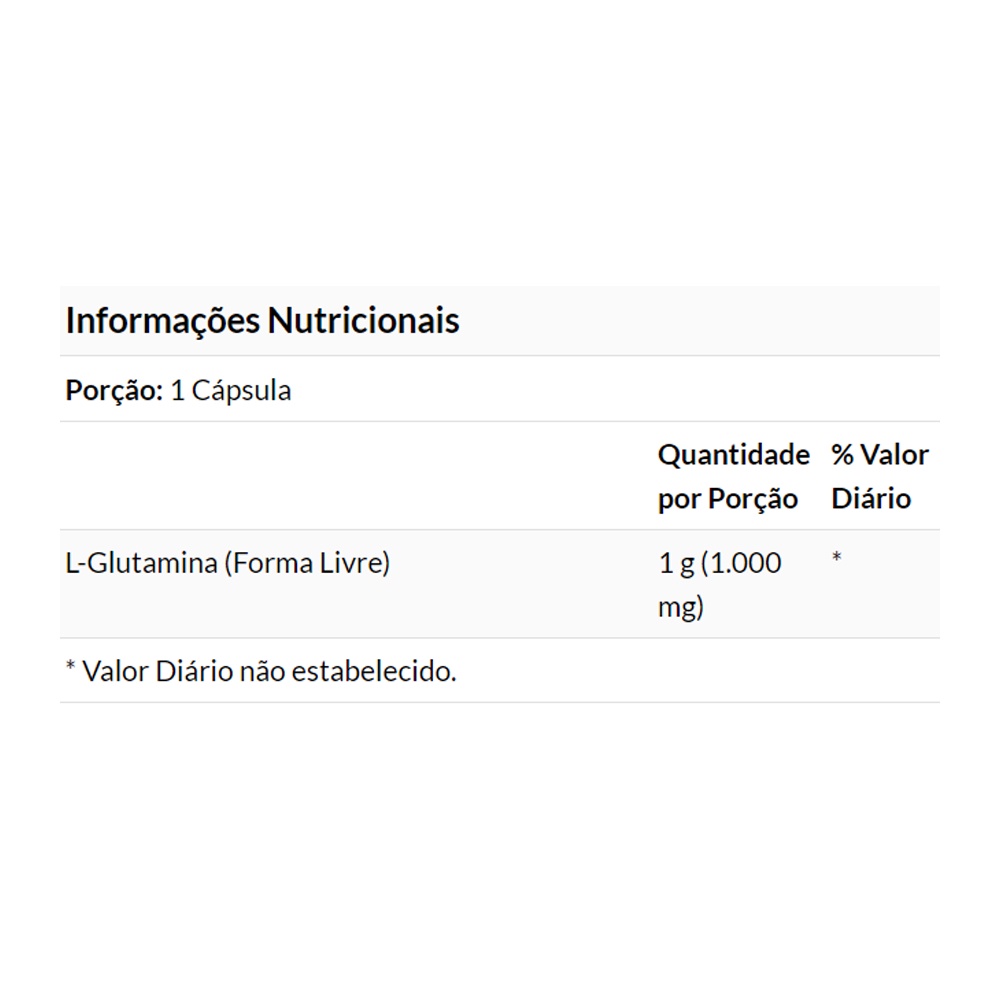Click the "1 g" amount value

tap(676, 563)
